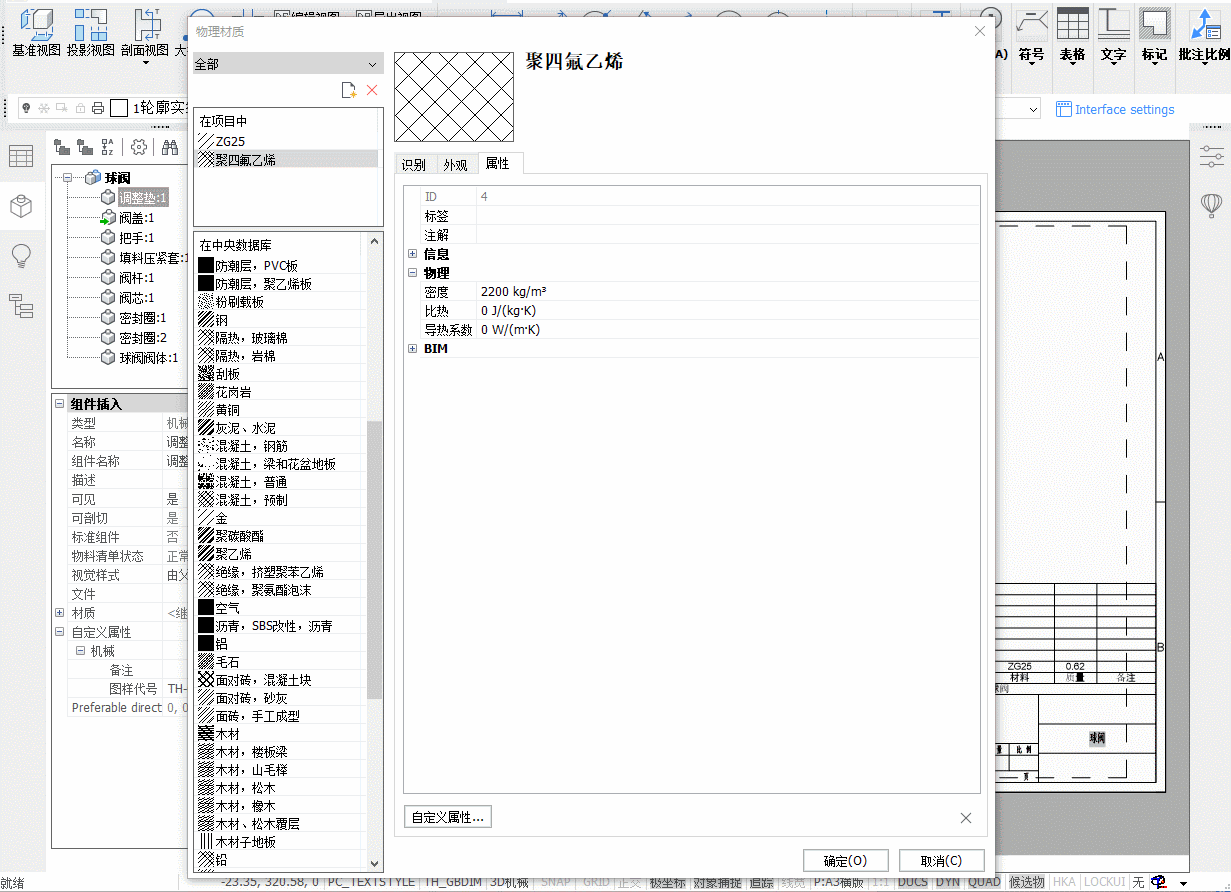Toggle DYN in the status bar
This screenshot has width=1231, height=892.
947,882
